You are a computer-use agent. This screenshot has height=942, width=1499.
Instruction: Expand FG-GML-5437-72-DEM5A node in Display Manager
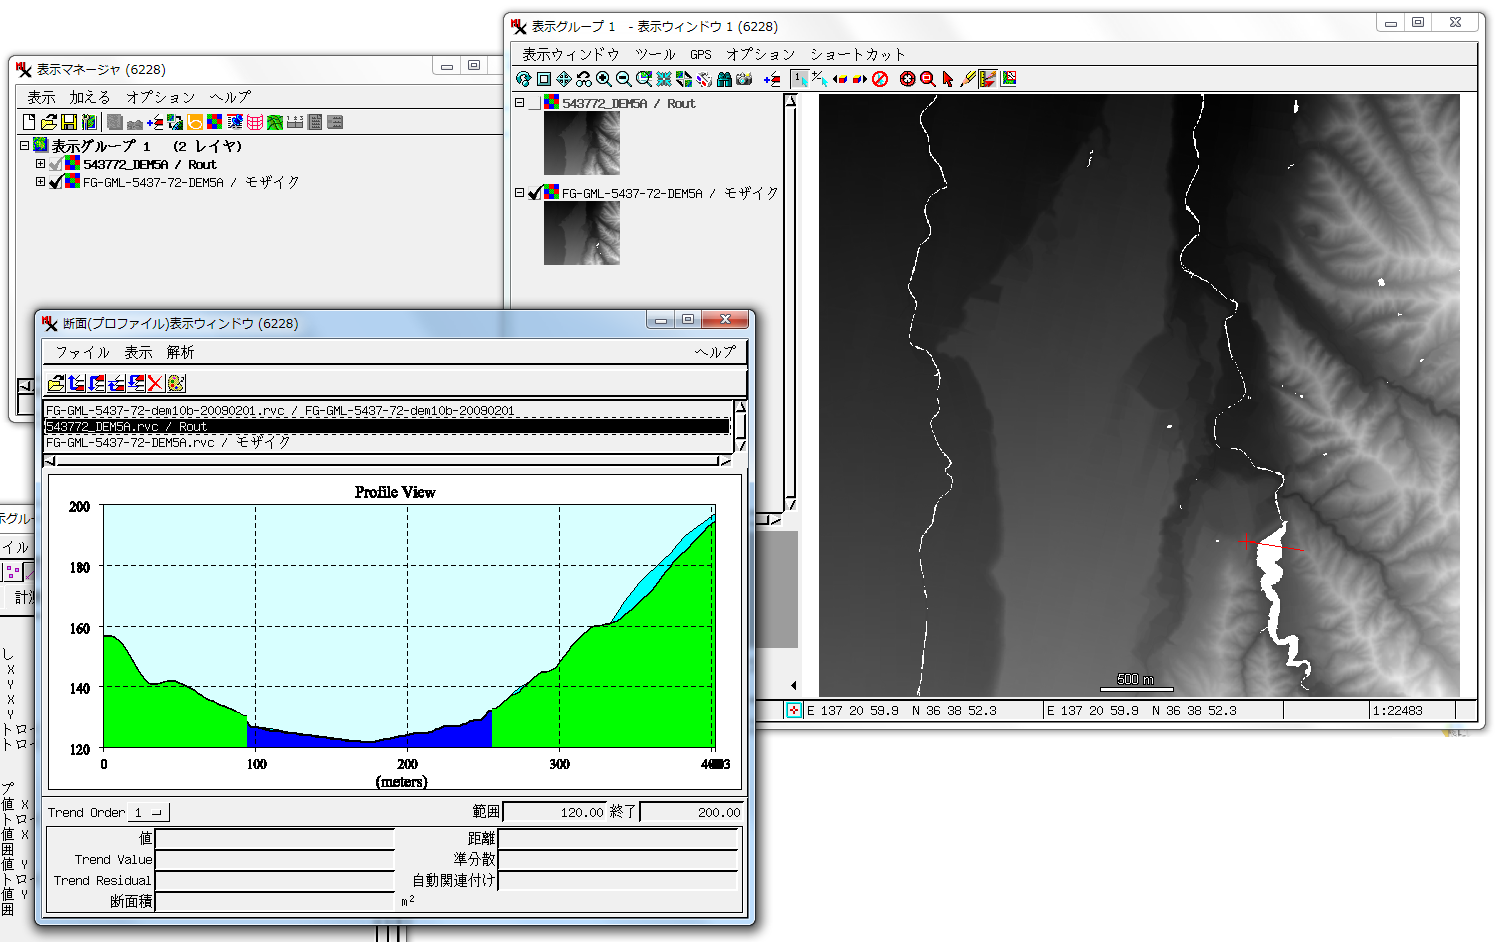(40, 182)
